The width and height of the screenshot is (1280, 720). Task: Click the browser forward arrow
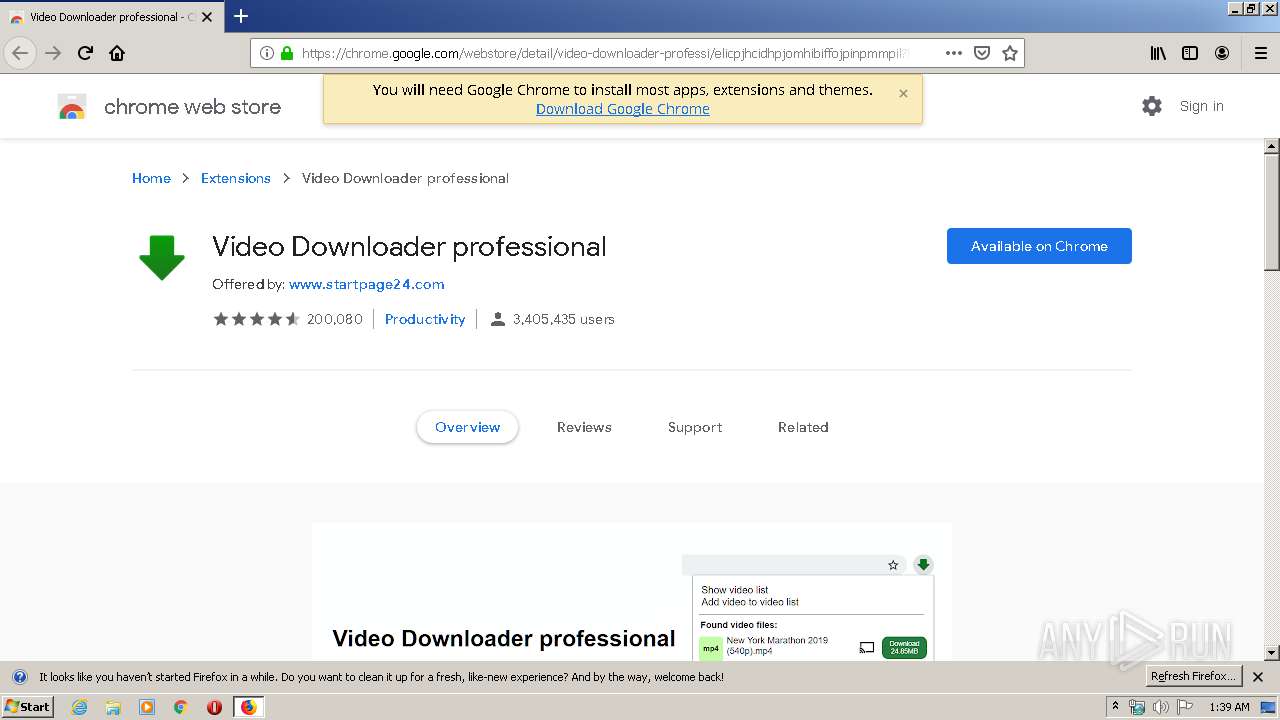53,53
